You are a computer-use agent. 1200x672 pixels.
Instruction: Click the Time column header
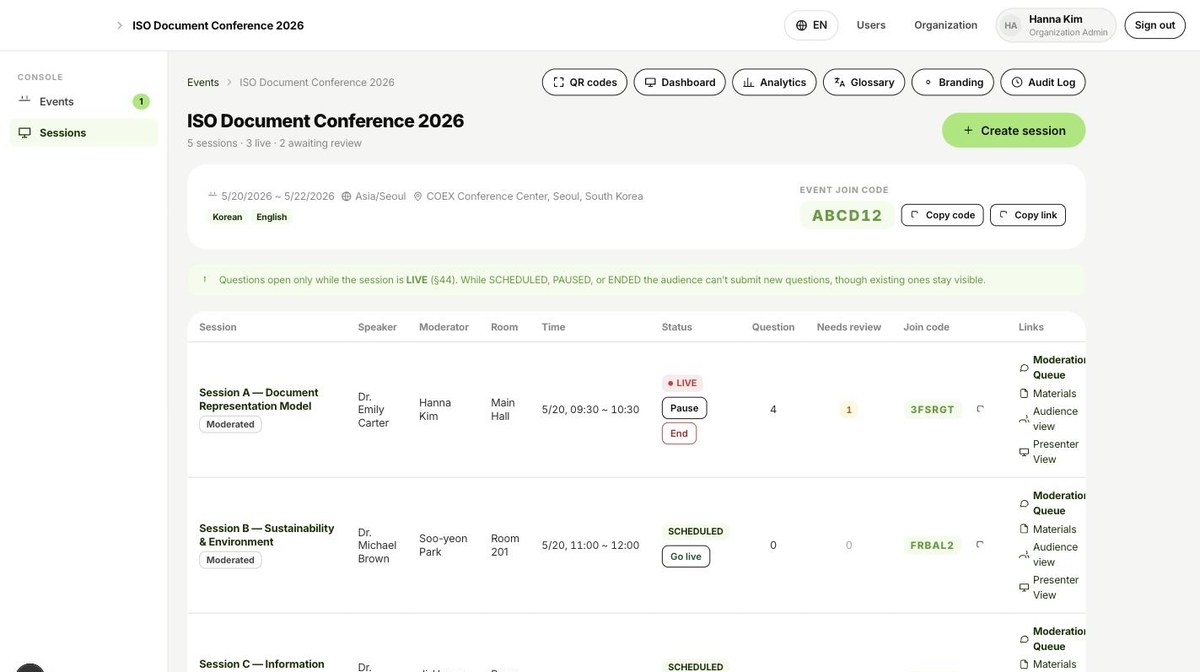[553, 327]
